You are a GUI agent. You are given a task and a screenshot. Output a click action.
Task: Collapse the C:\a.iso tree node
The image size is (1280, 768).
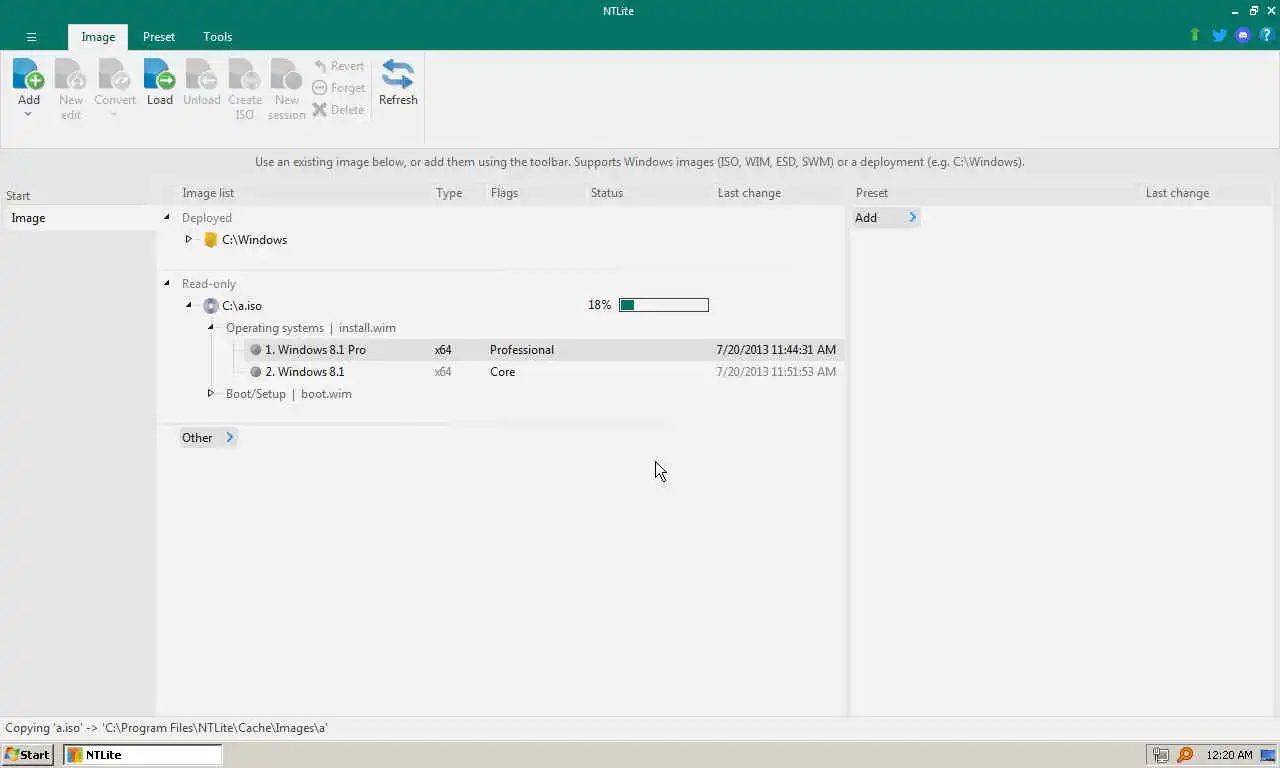(189, 305)
